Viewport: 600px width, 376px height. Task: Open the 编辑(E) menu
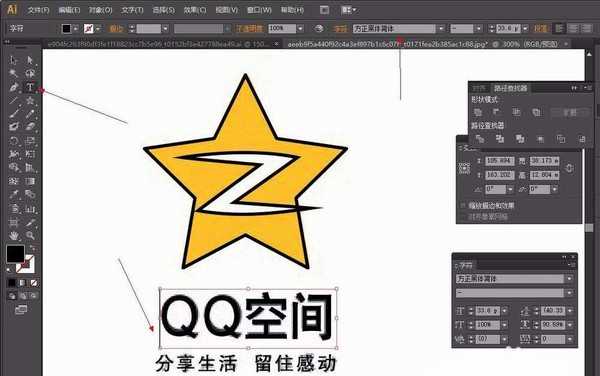[x=69, y=10]
